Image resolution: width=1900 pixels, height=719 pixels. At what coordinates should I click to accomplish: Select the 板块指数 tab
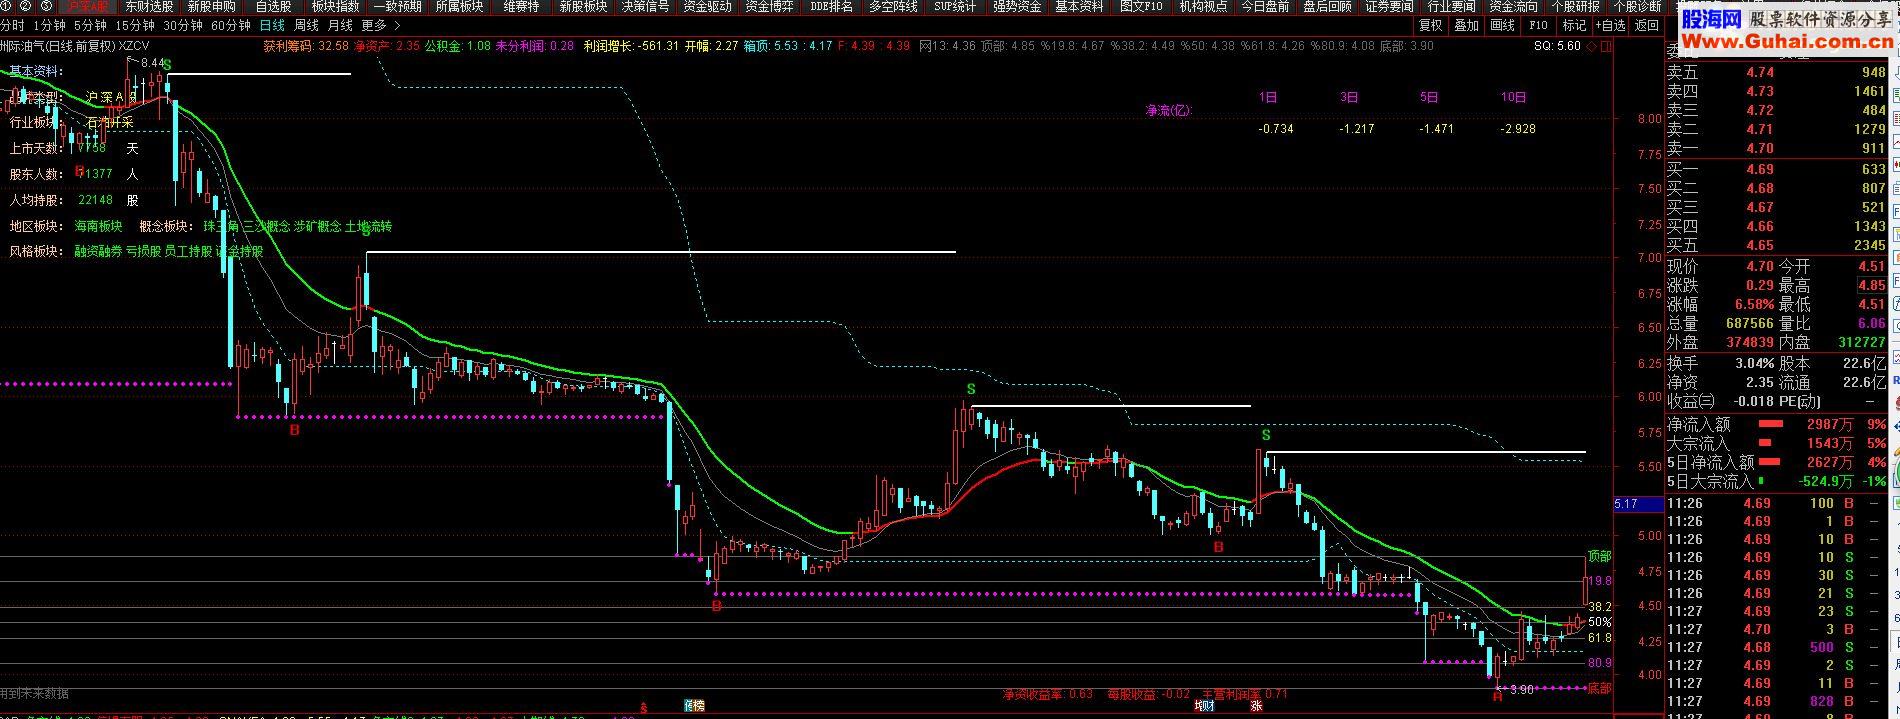335,6
